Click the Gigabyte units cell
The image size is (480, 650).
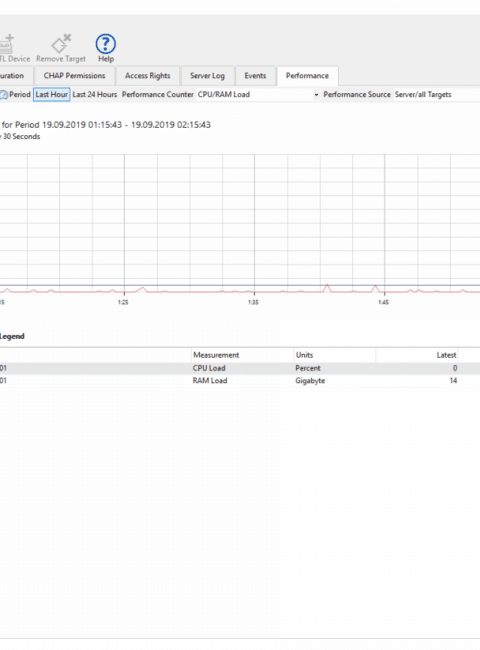tap(310, 381)
